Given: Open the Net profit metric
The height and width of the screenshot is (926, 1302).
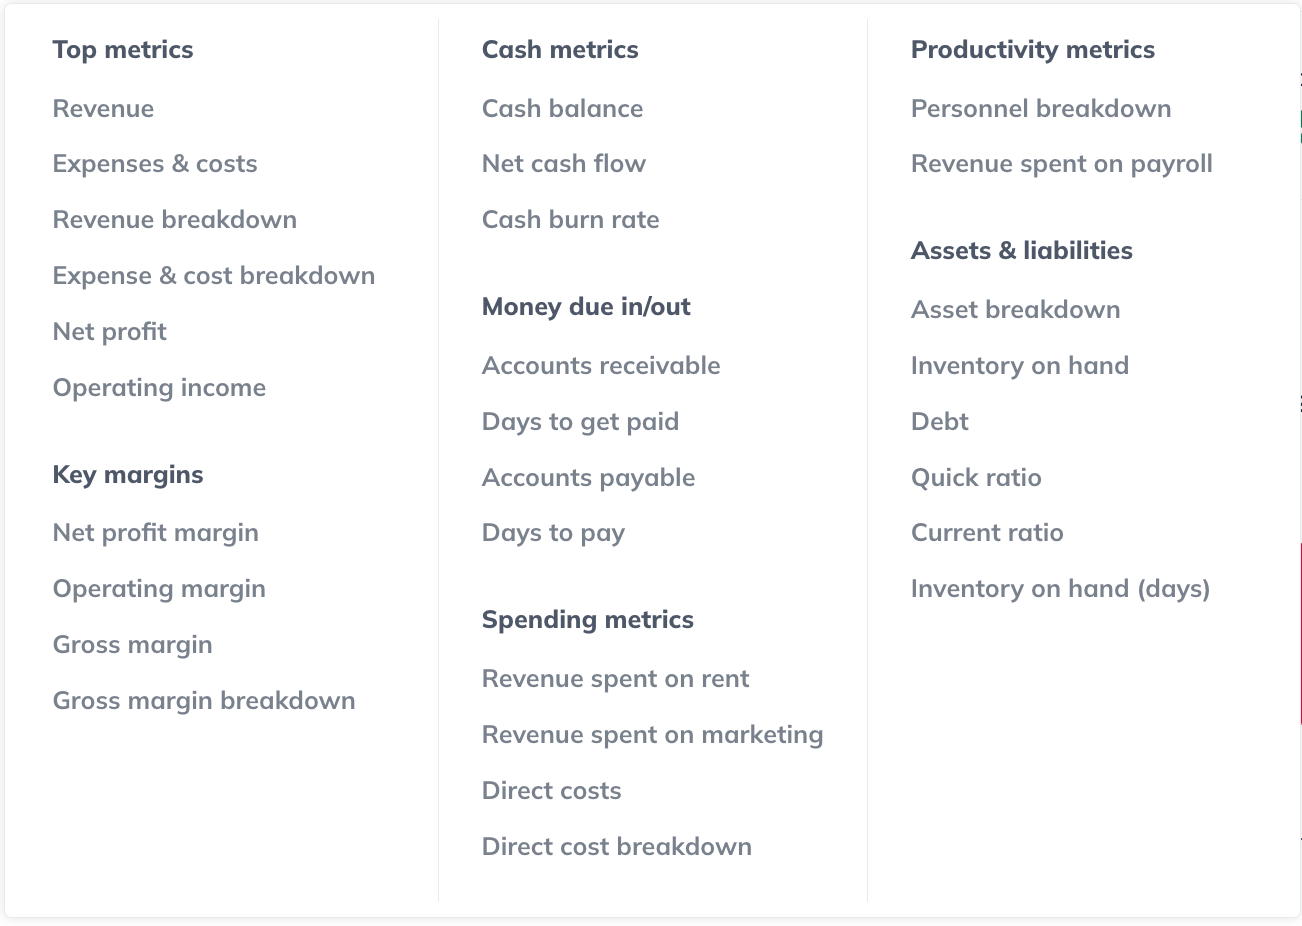Looking at the screenshot, I should (x=109, y=331).
